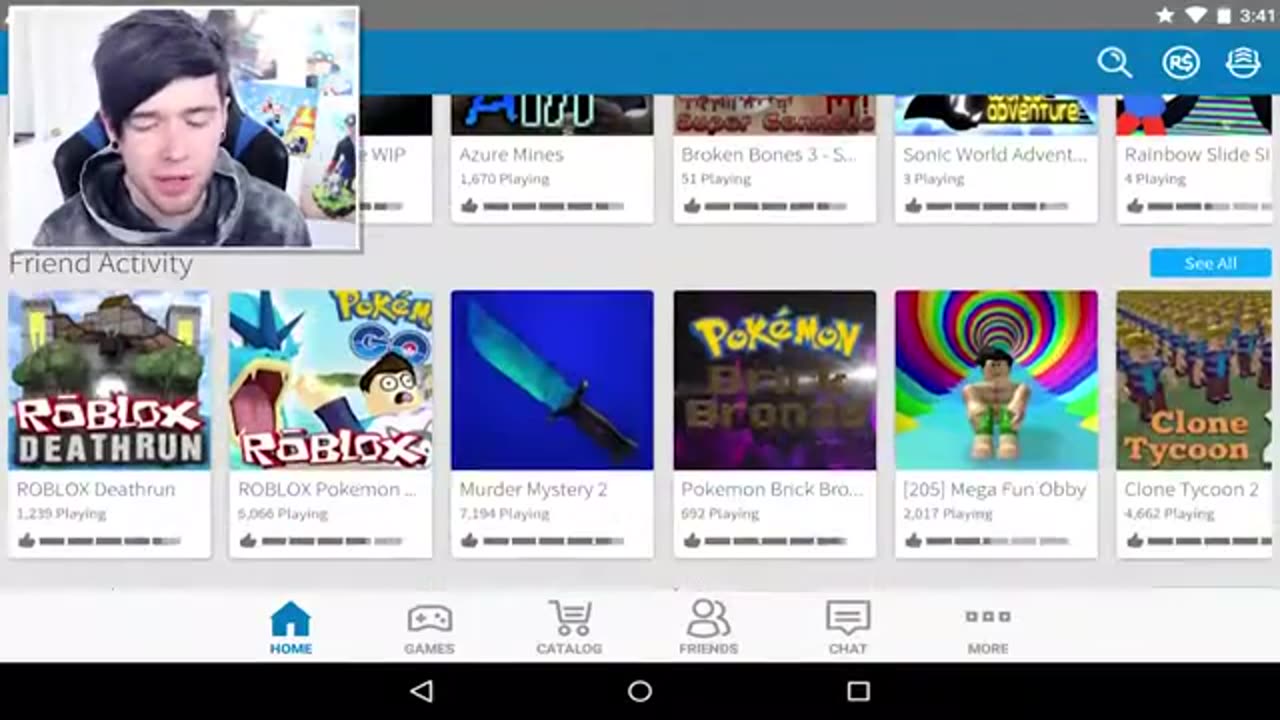
Task: Open Sonic World Adventure thumbnail image
Action: point(996,114)
